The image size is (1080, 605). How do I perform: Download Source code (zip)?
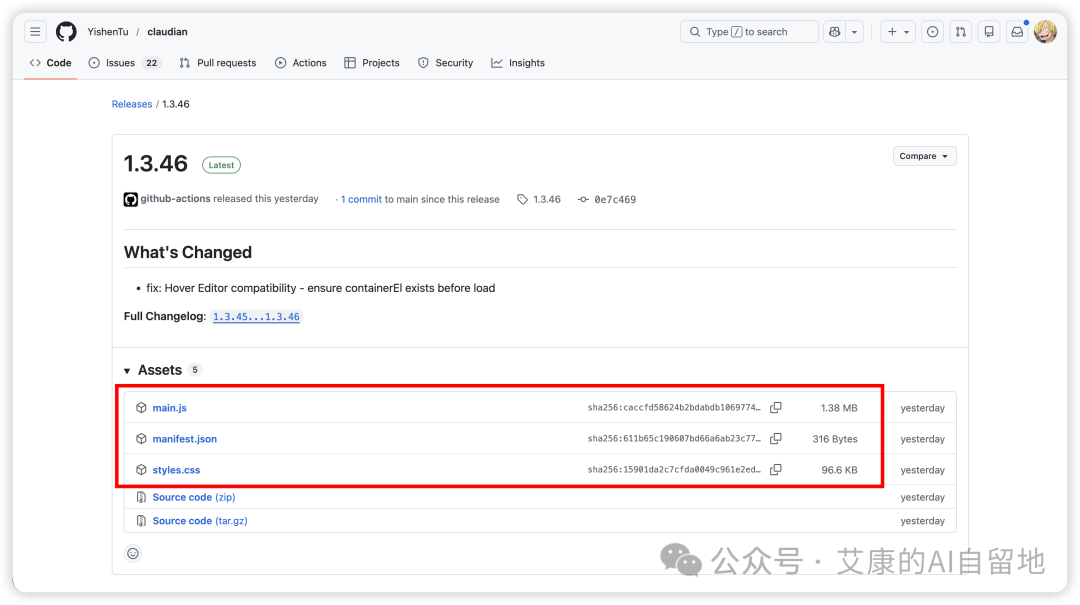194,497
